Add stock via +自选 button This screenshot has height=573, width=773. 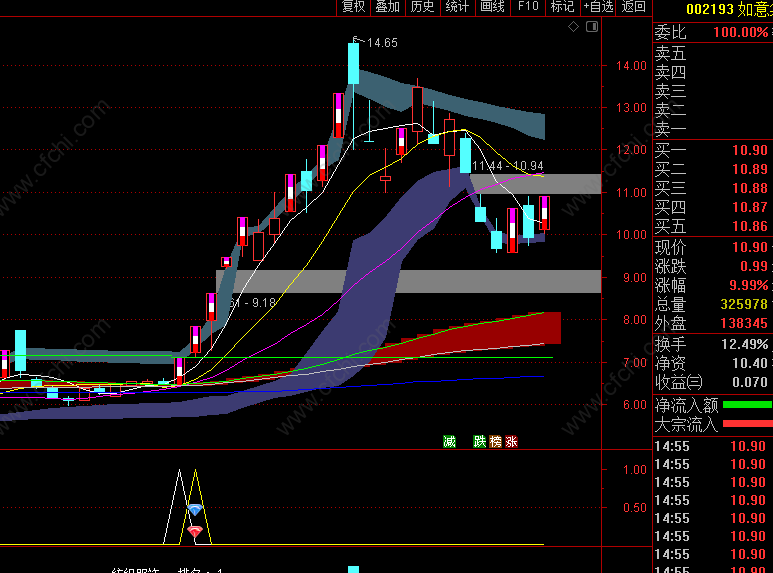pyautogui.click(x=598, y=7)
